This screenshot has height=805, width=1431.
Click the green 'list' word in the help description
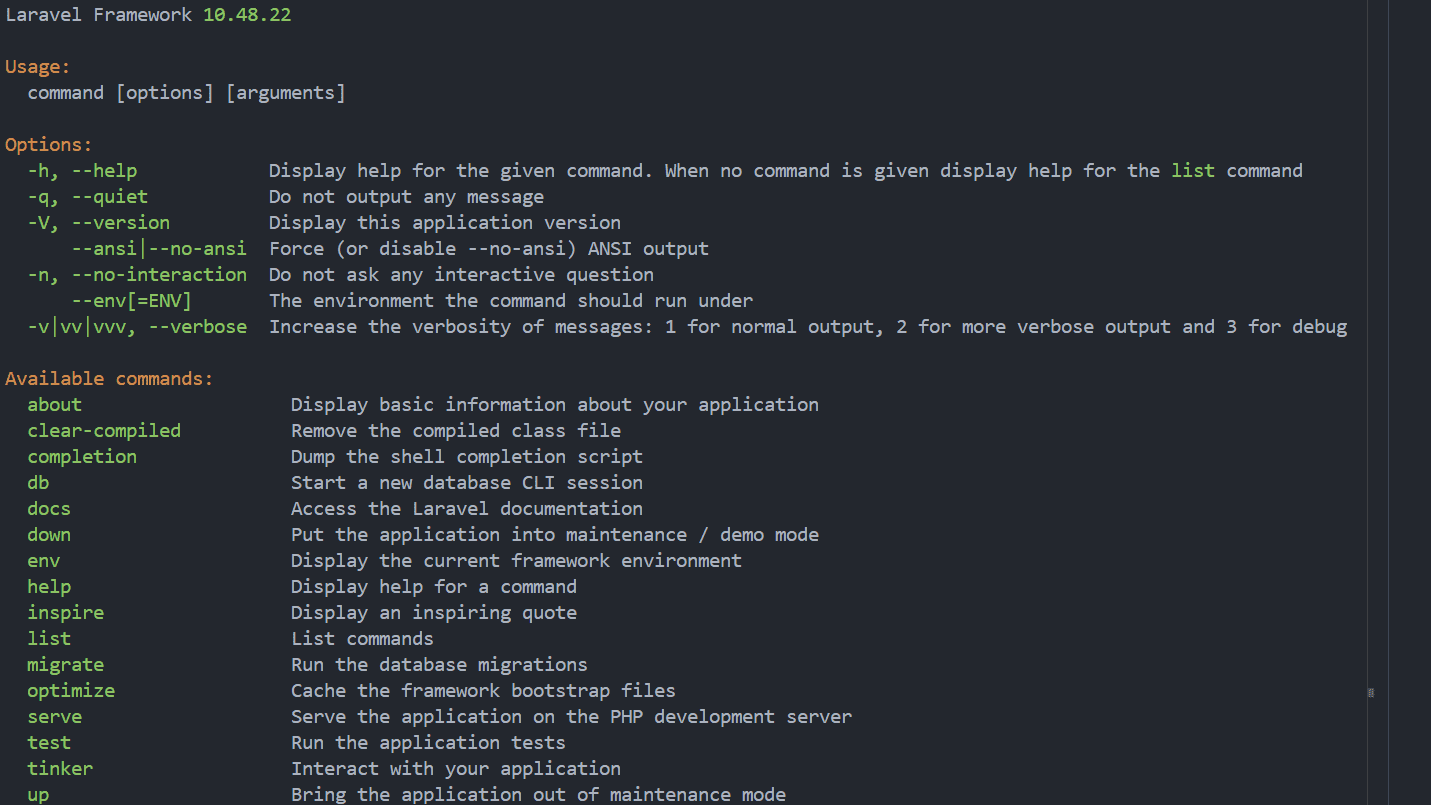click(x=1193, y=171)
